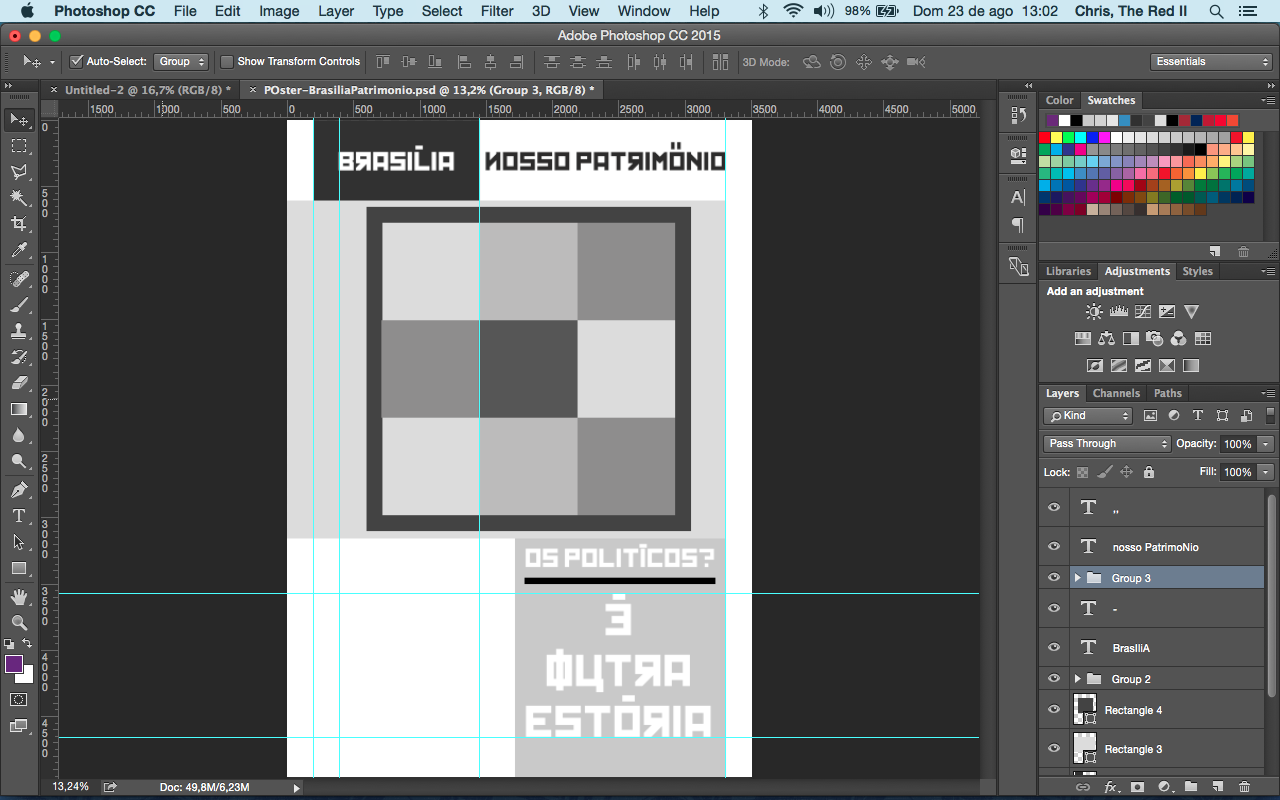Enable Show Transform Controls checkbox

coord(227,62)
